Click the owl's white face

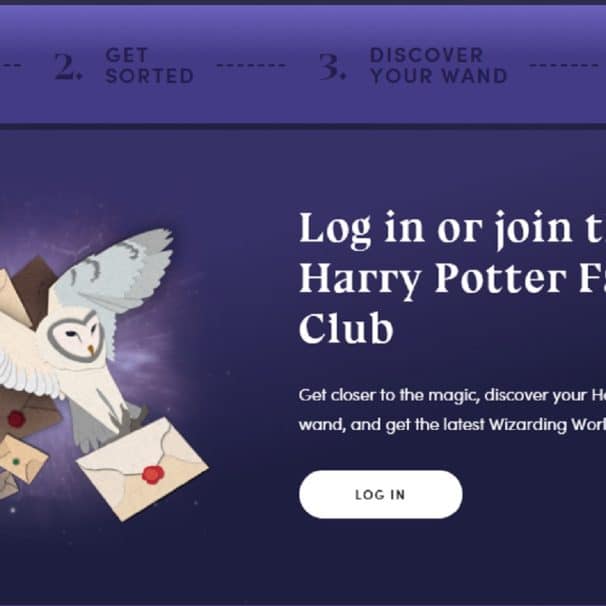tap(76, 336)
